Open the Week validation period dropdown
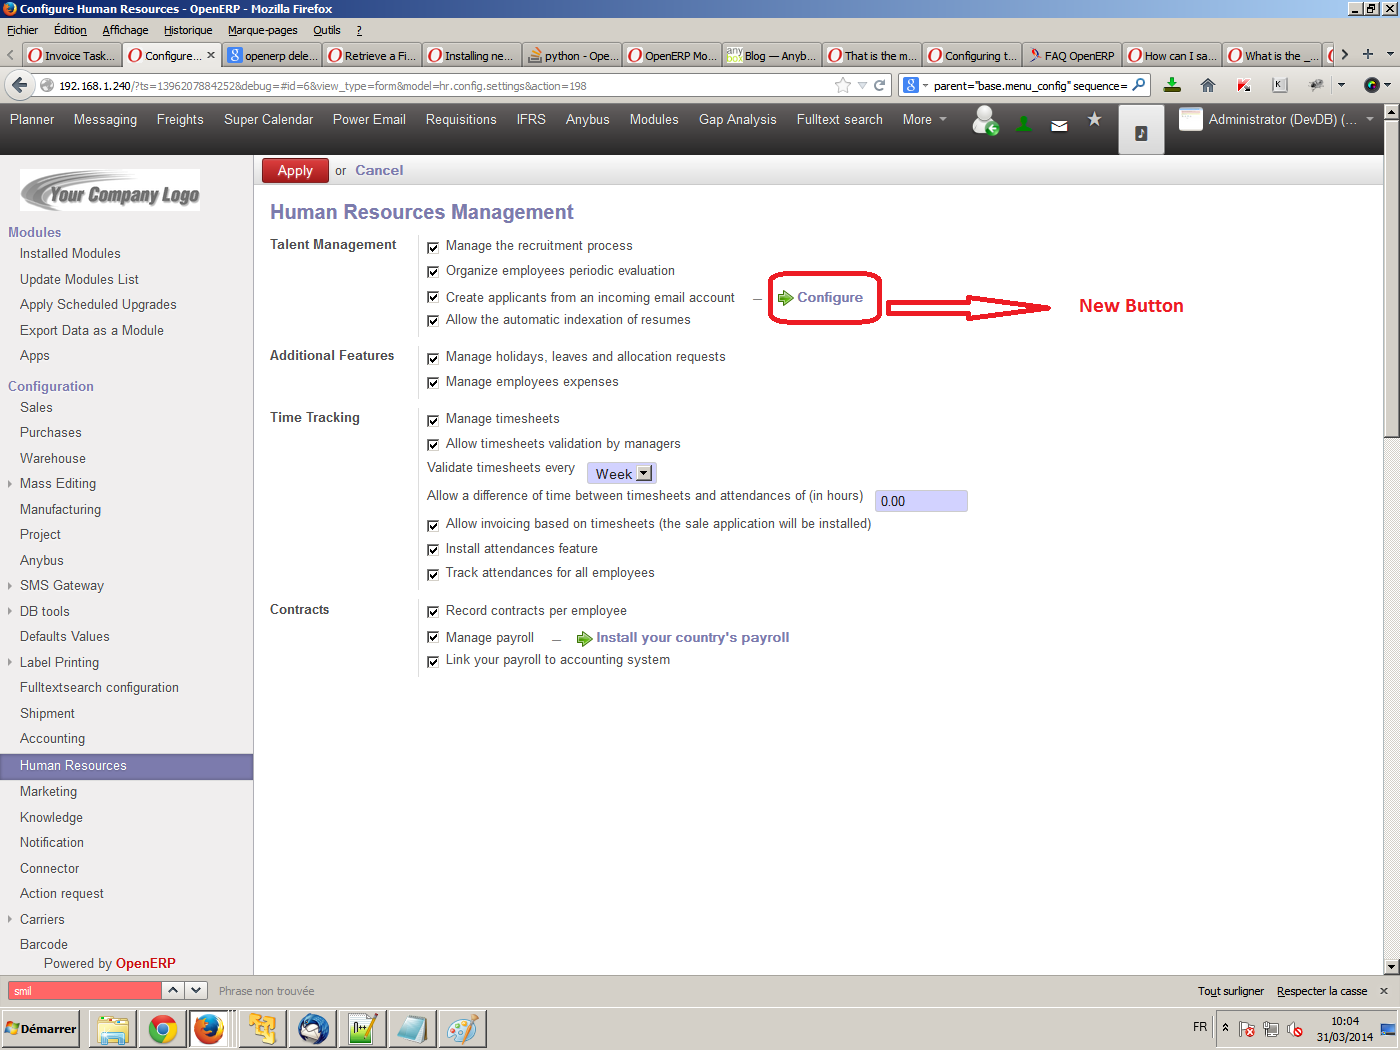Screen dimensions: 1400x1050 pos(622,474)
